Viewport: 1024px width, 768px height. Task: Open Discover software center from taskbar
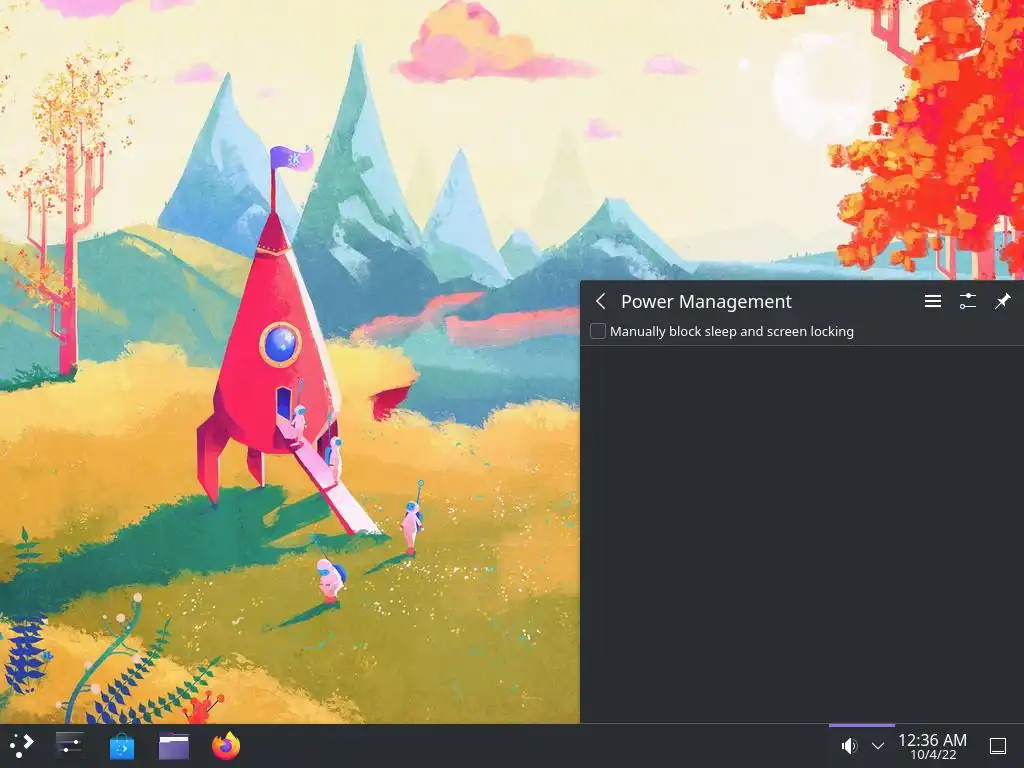[x=121, y=746]
